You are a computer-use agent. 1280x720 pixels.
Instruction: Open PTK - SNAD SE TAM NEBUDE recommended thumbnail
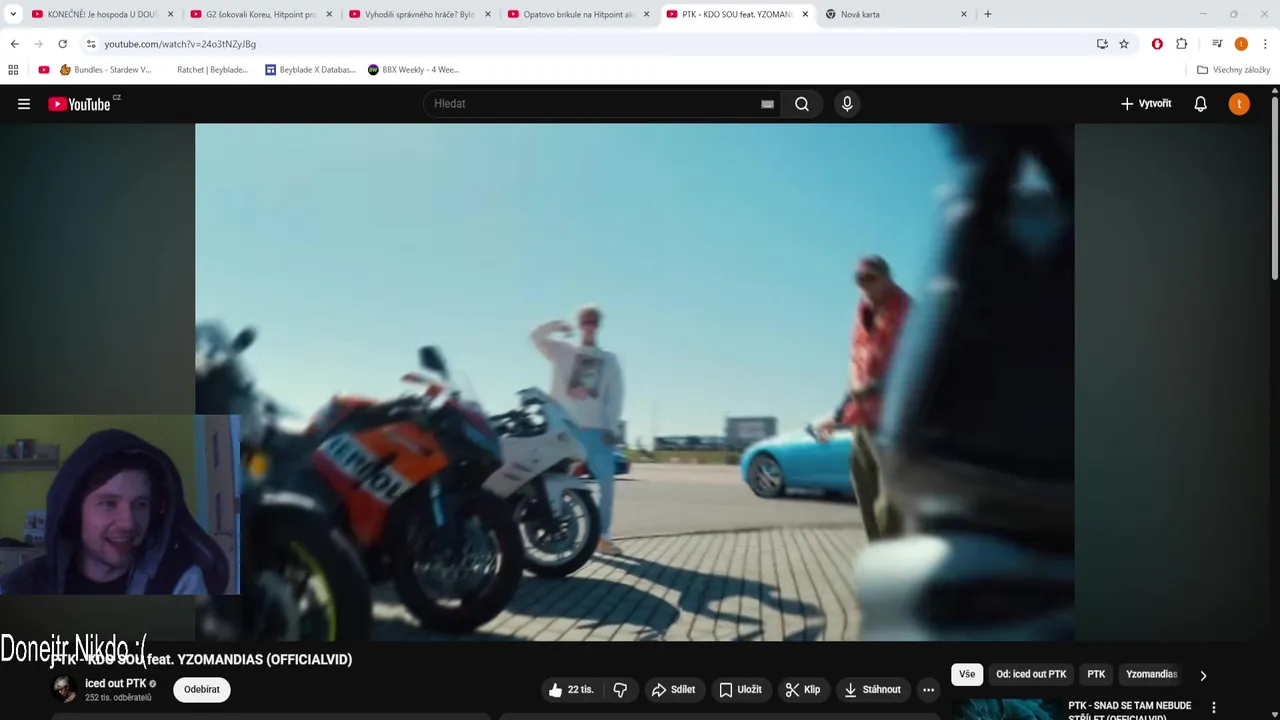tap(1005, 709)
